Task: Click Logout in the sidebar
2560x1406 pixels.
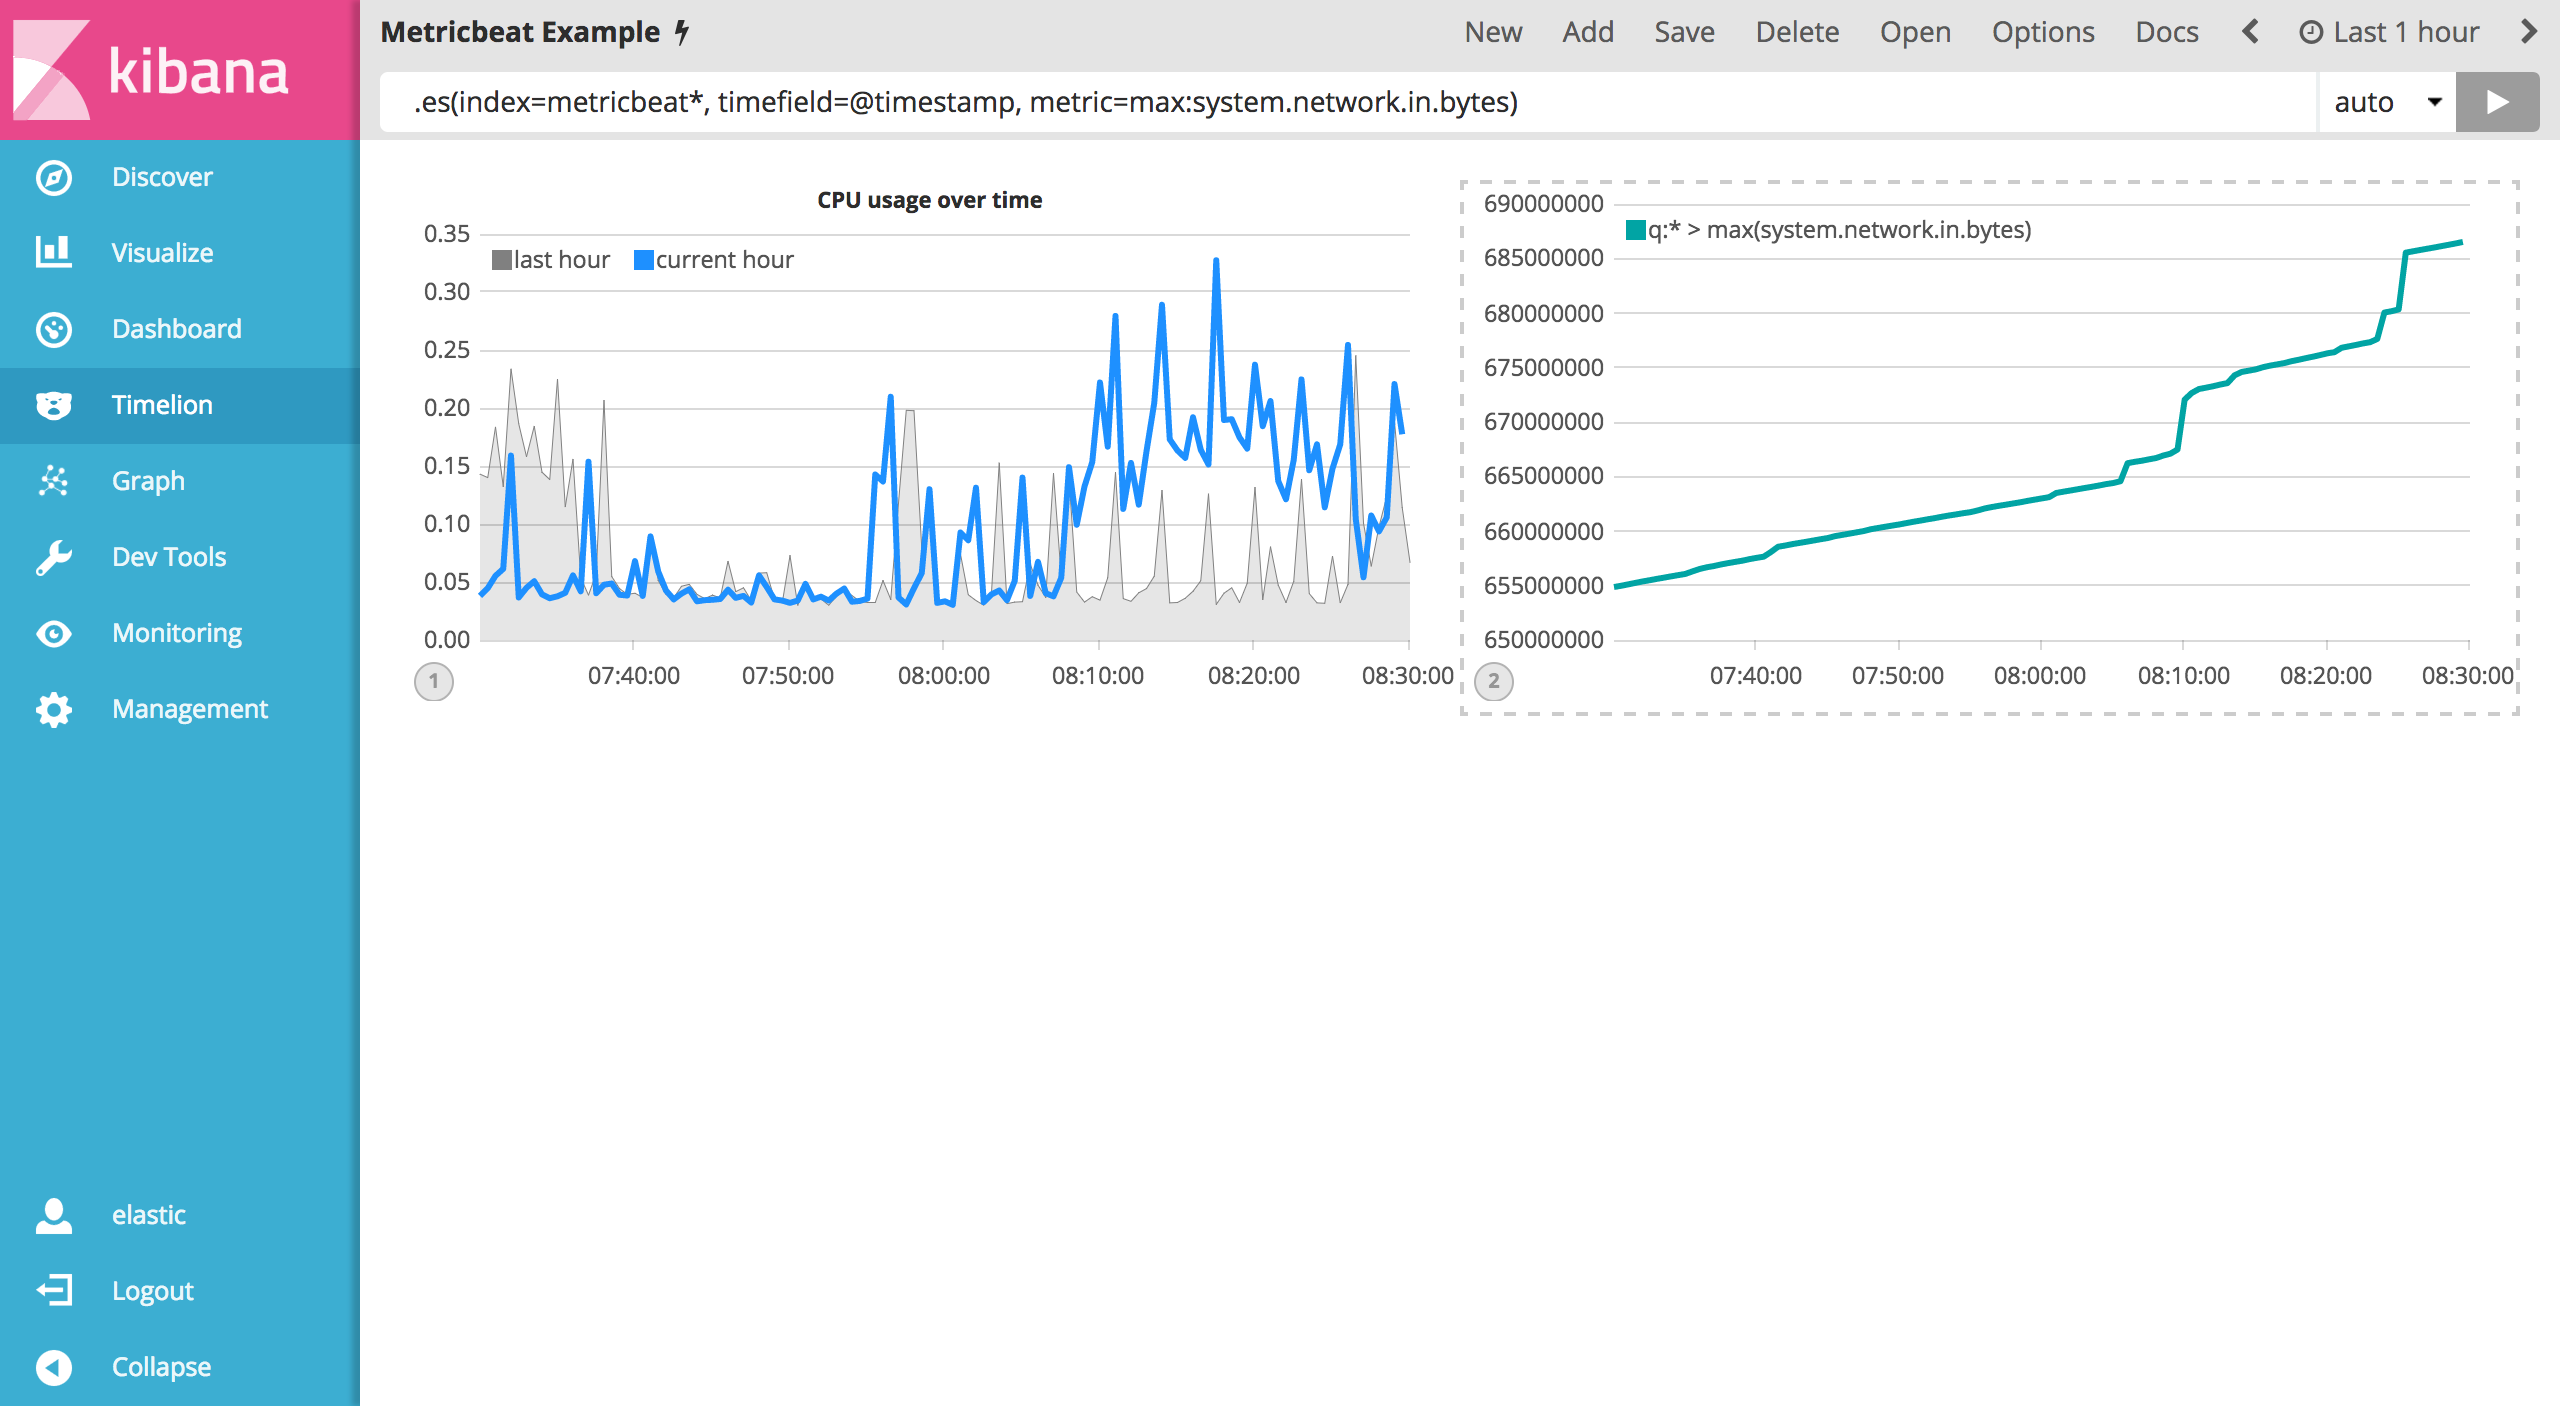Action: coord(152,1291)
